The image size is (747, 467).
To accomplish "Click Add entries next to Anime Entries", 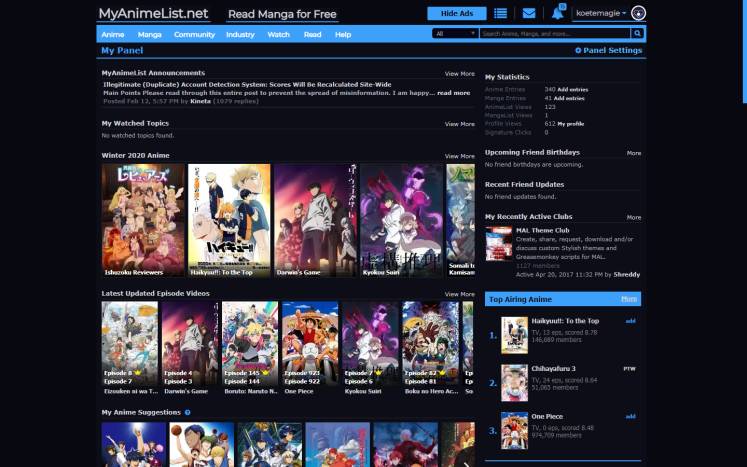I will point(573,90).
